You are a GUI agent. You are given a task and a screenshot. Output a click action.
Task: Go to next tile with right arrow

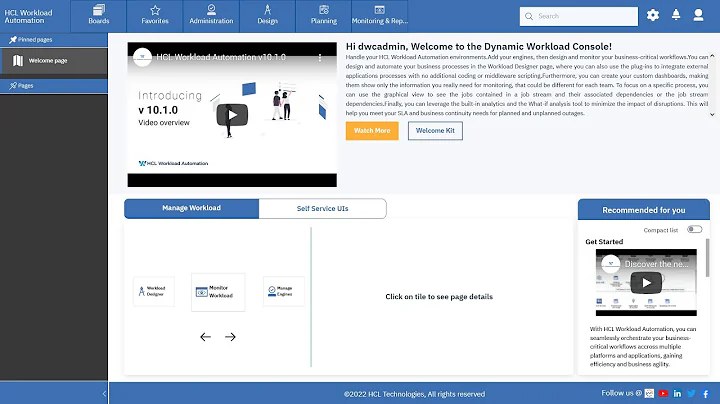pyautogui.click(x=230, y=337)
